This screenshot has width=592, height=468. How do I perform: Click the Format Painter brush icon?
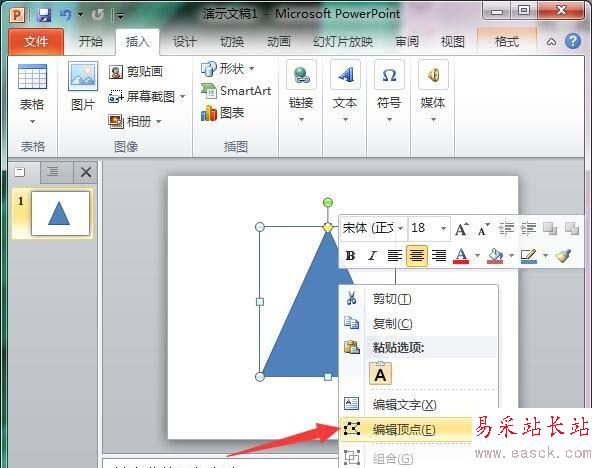pos(563,256)
